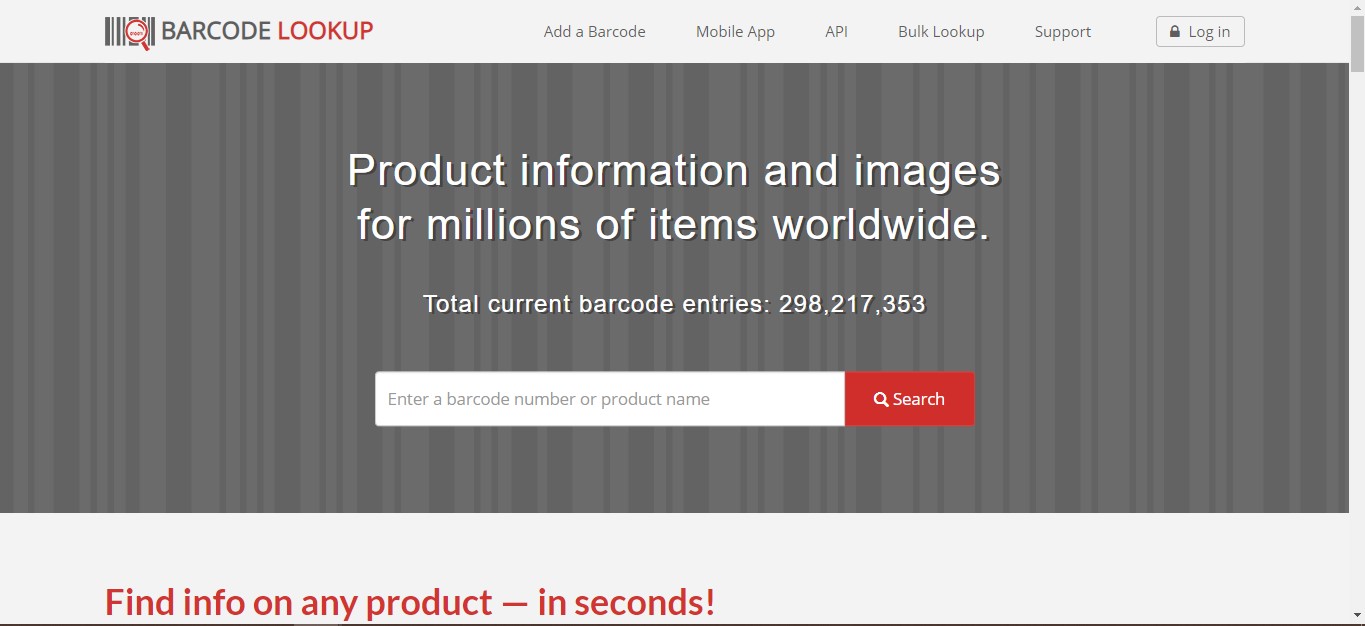The height and width of the screenshot is (626, 1365).
Task: Click the 'Find info on any product' heading
Action: [x=410, y=602]
